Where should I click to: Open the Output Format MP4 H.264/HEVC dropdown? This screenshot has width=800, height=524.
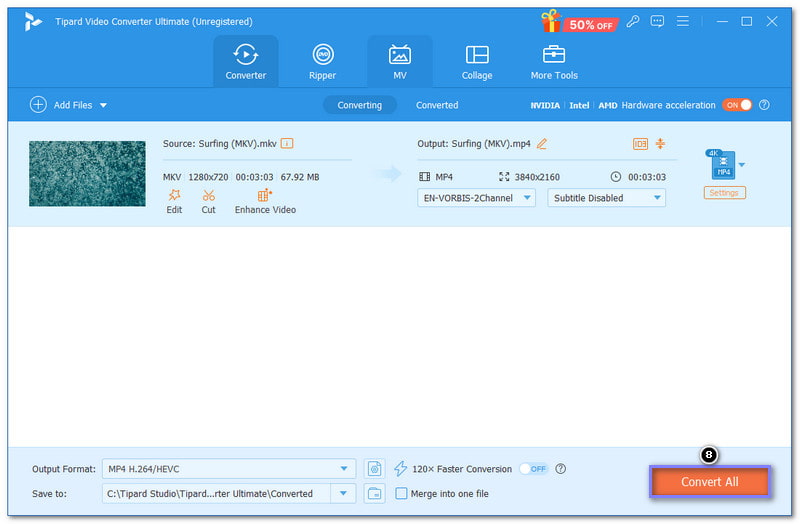point(229,468)
